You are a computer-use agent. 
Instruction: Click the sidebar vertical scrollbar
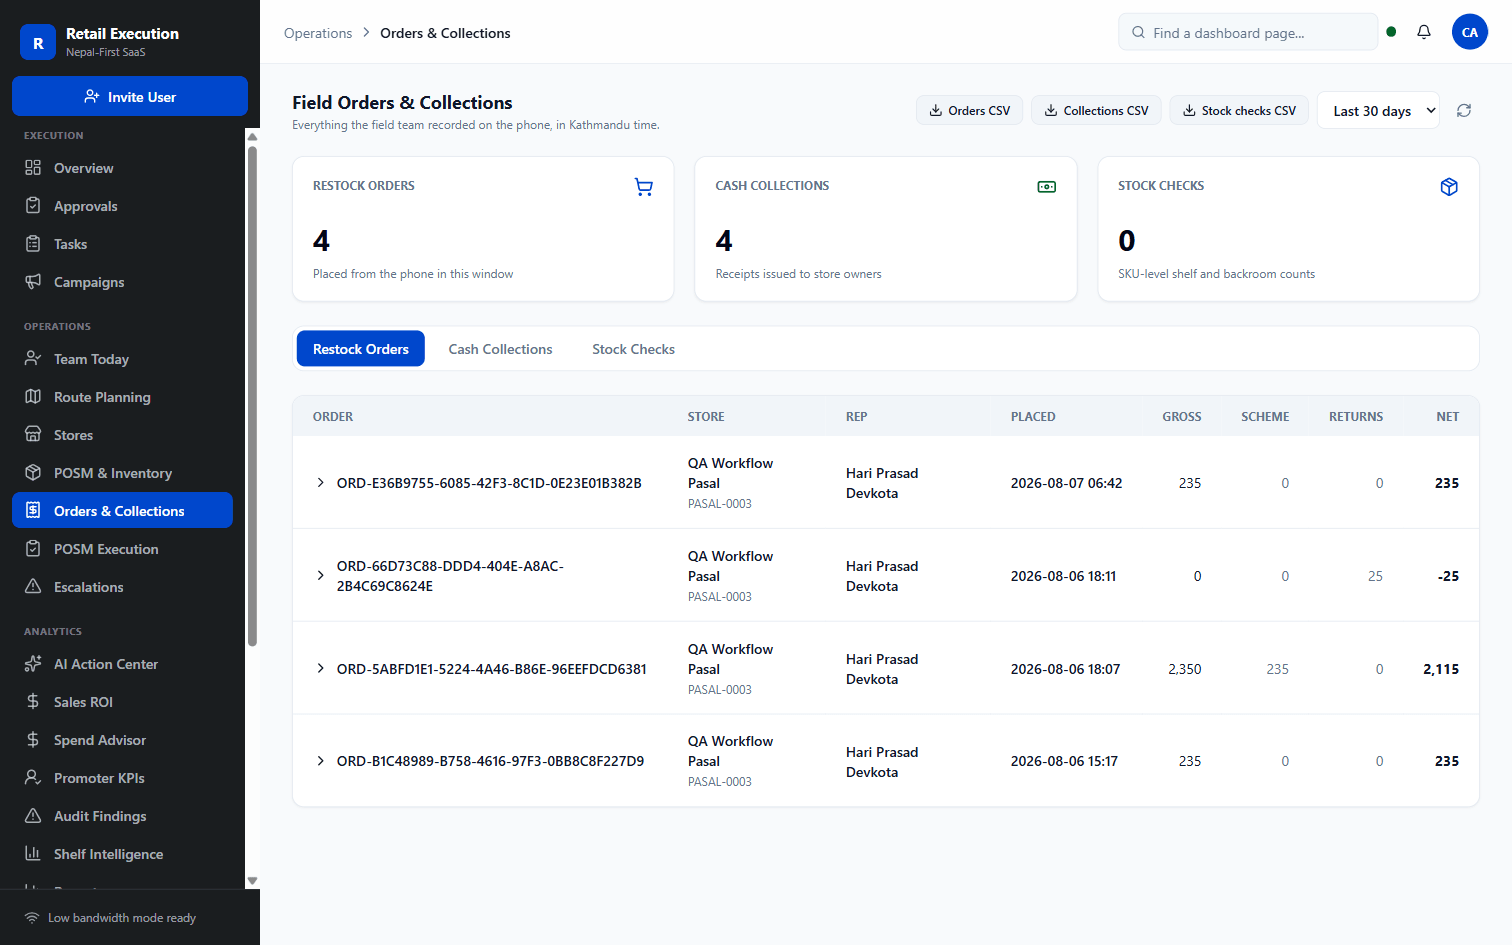252,396
